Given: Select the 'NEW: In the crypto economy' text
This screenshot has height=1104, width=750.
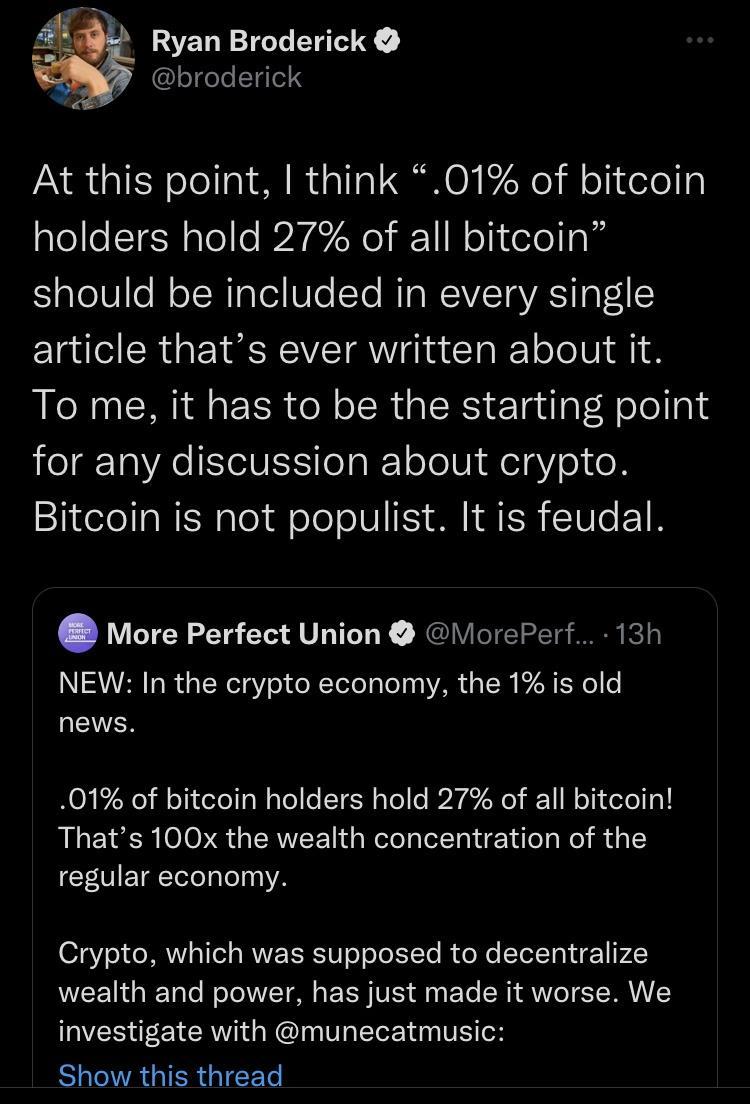Looking at the screenshot, I should click(340, 683).
